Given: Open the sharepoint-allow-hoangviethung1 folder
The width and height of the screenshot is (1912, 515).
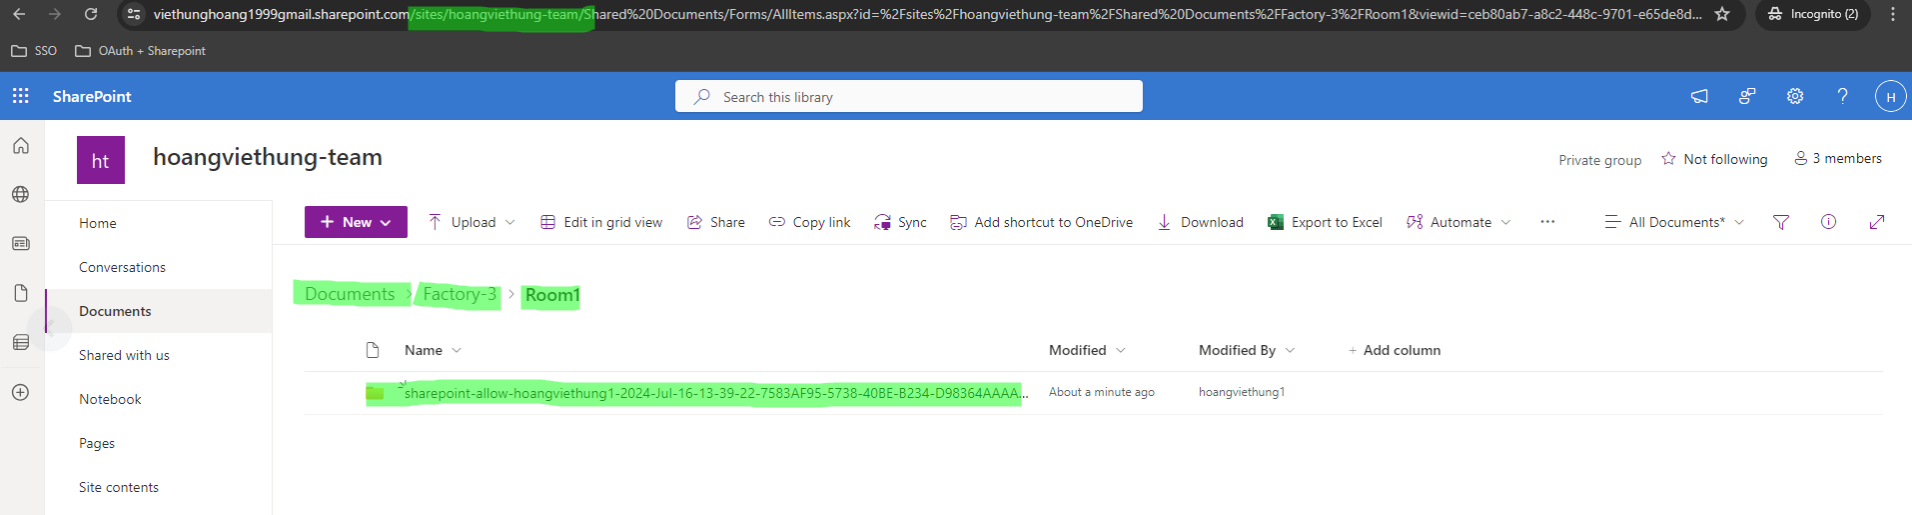Looking at the screenshot, I should [x=715, y=393].
